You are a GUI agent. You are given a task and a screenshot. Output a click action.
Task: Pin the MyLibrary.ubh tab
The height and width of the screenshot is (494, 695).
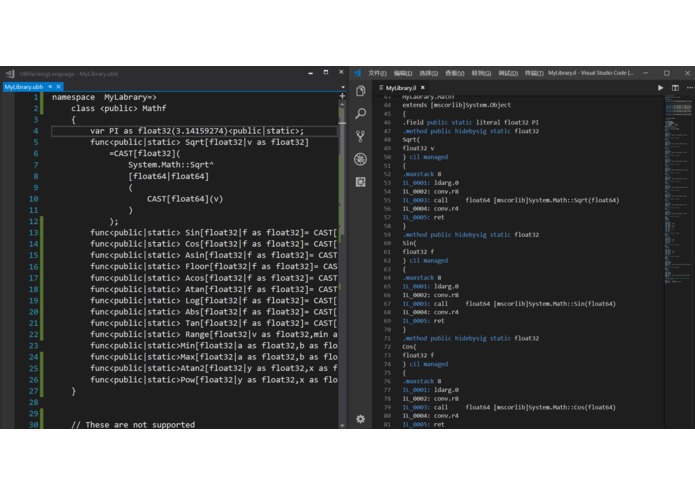coord(50,86)
